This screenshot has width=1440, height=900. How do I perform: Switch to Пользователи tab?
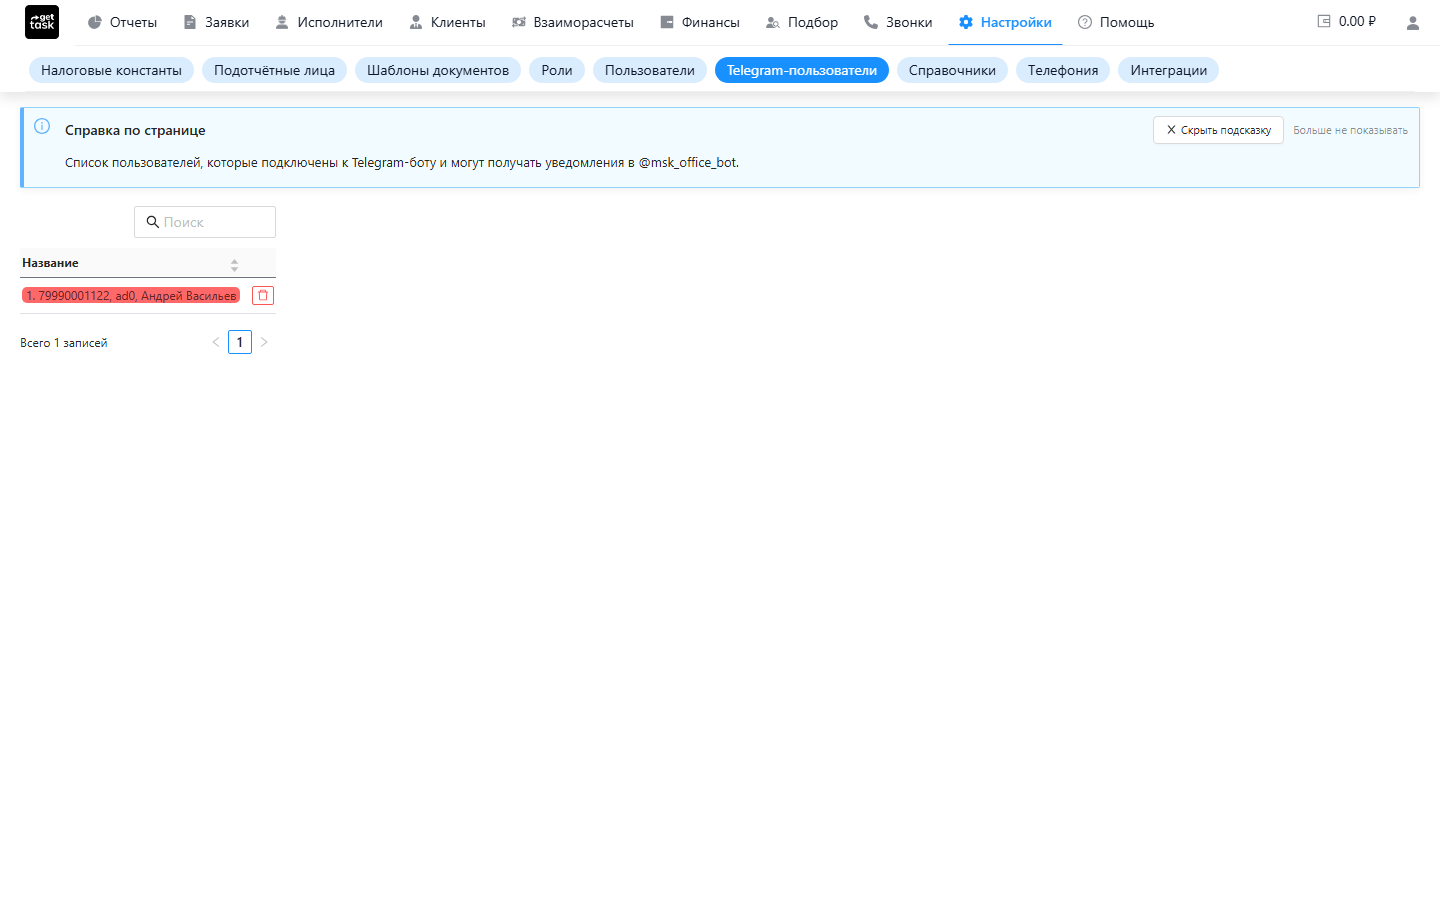[650, 70]
